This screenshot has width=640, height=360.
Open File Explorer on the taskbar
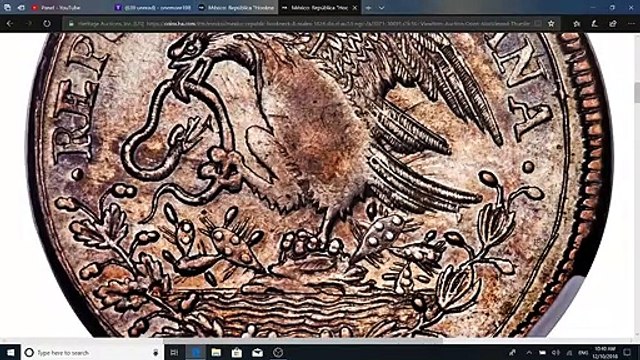tap(216, 352)
